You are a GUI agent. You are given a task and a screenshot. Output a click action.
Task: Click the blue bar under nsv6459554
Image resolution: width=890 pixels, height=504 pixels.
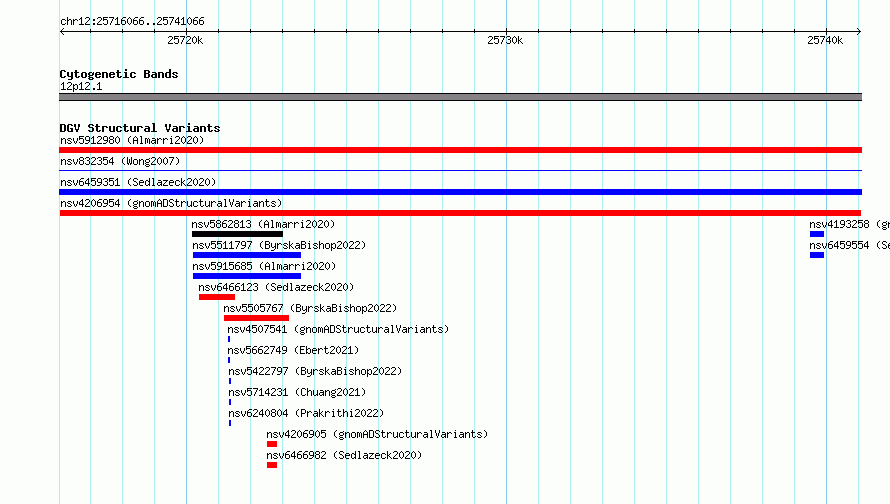coord(817,255)
